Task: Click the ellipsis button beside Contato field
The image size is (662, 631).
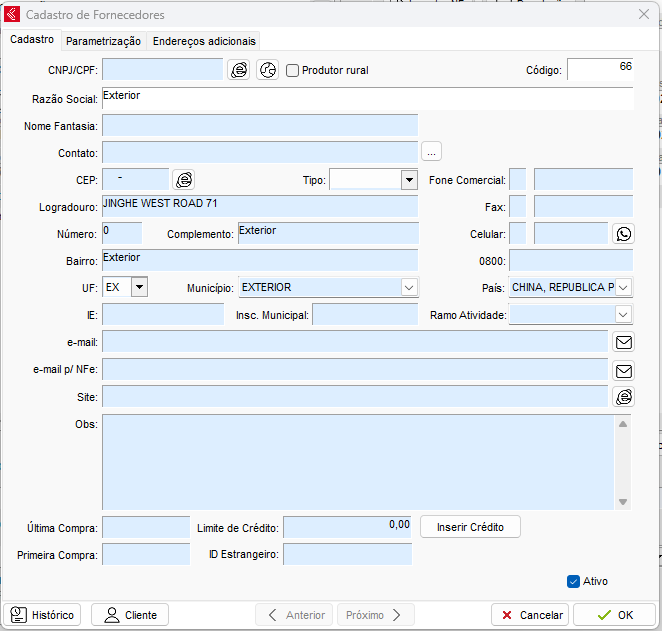Action: coord(431,152)
